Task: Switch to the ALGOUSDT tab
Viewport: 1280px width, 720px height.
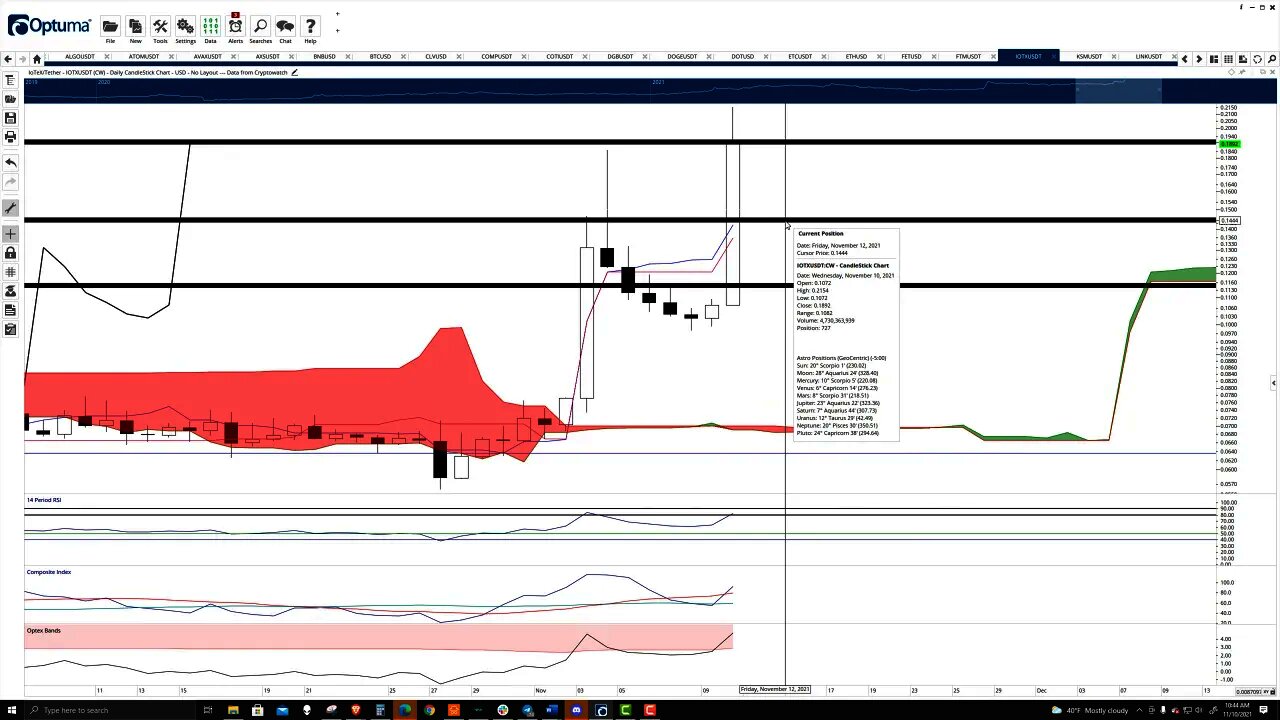Action: coord(80,57)
